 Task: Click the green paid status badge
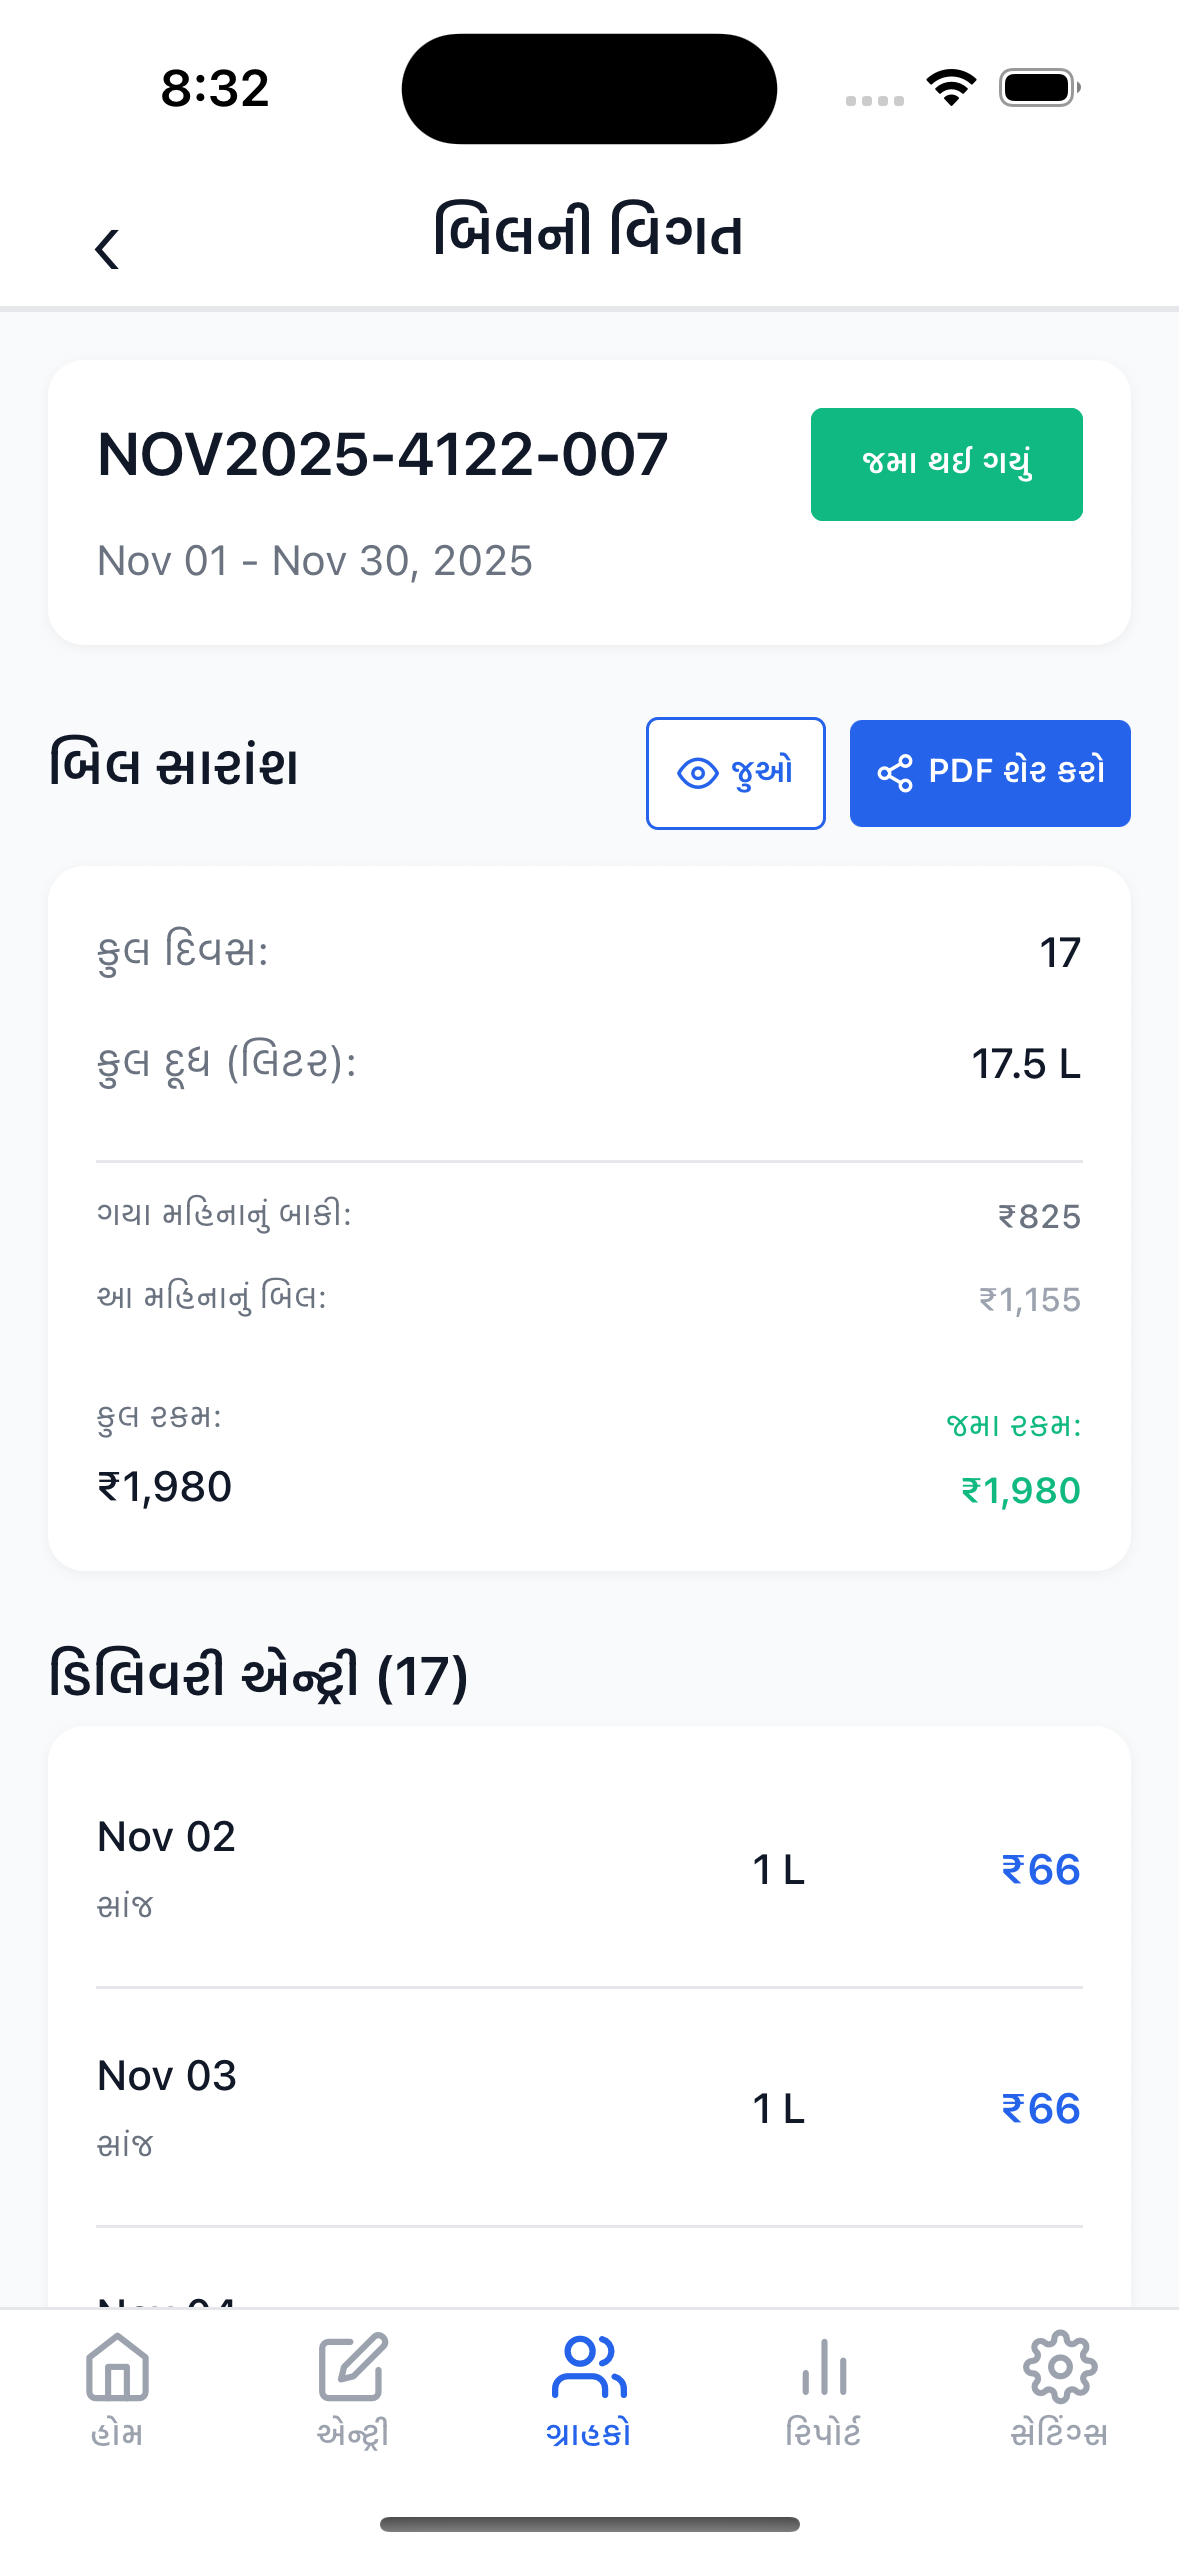pos(946,464)
